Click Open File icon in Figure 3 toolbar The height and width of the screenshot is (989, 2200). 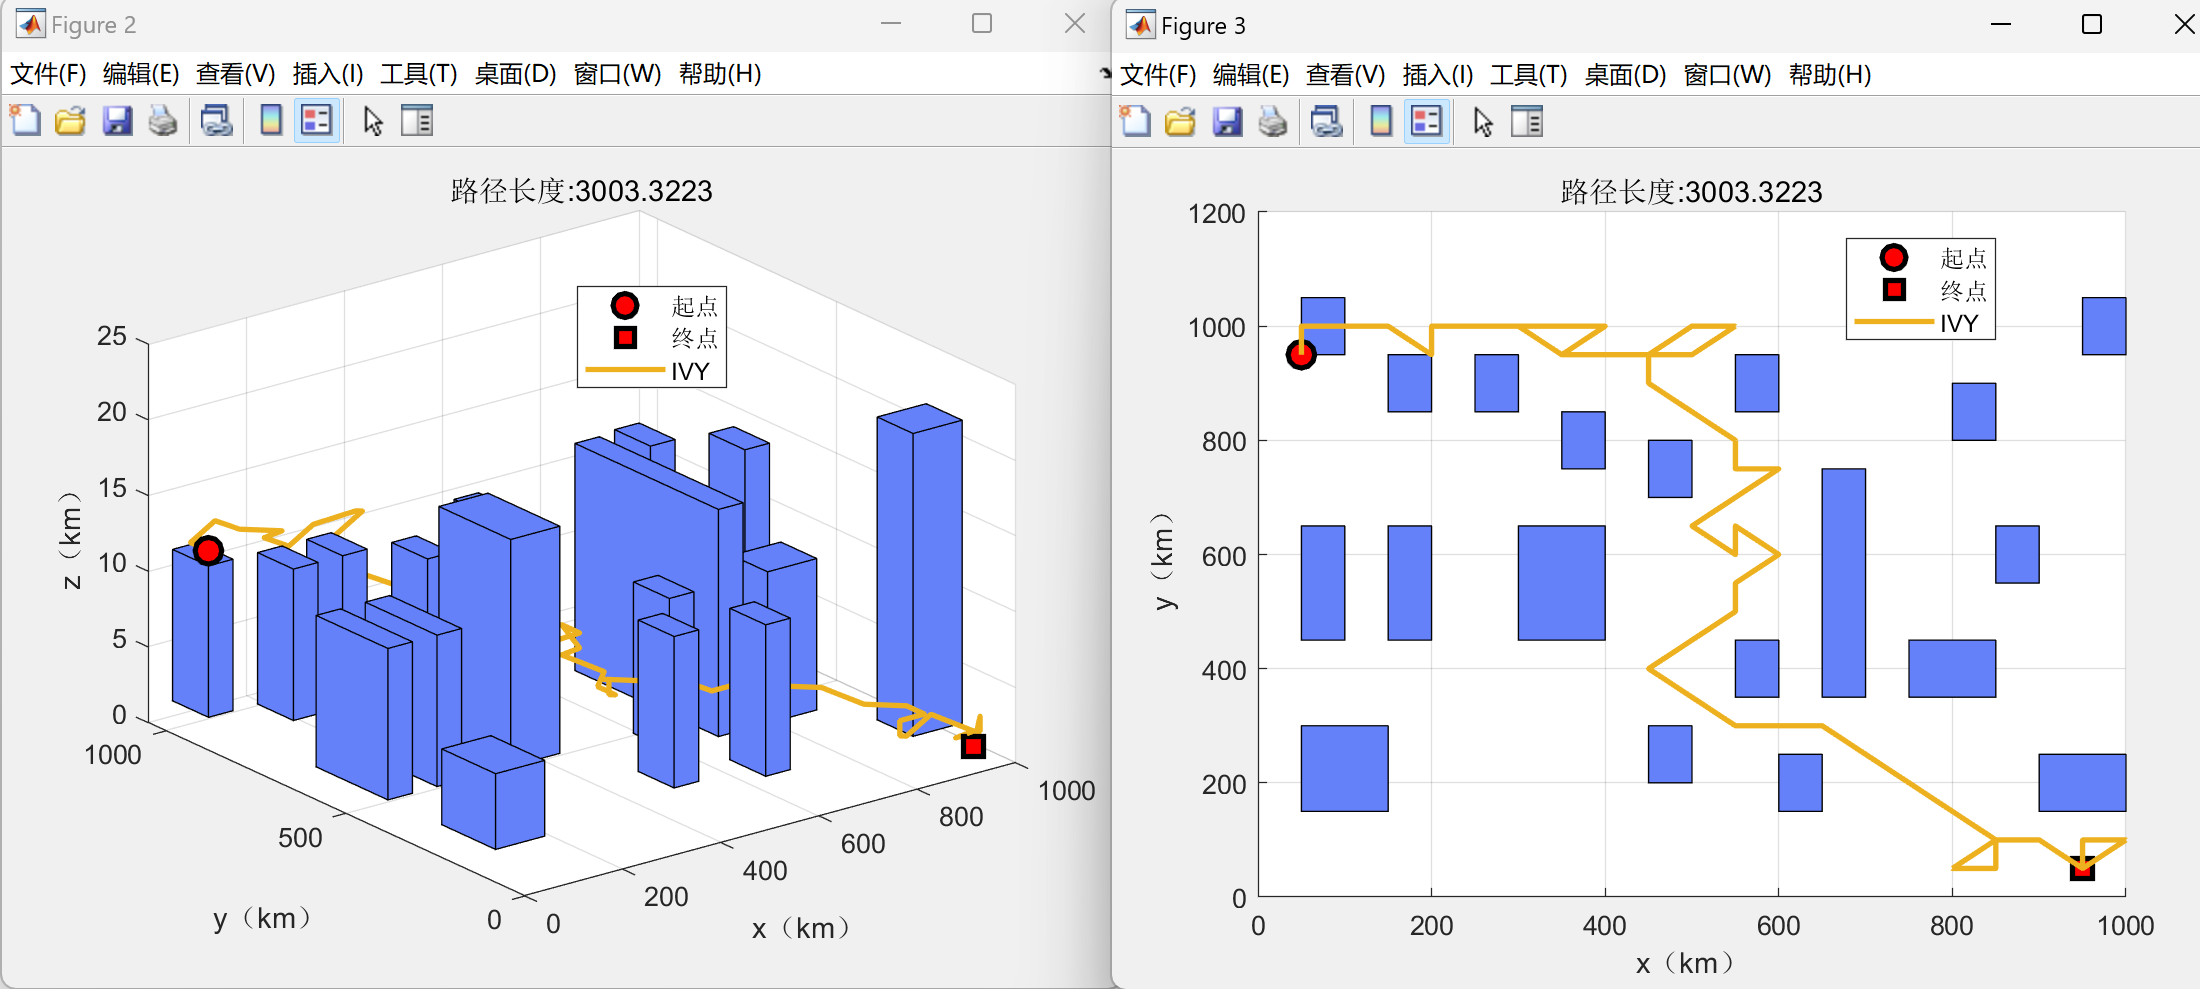pyautogui.click(x=1180, y=122)
